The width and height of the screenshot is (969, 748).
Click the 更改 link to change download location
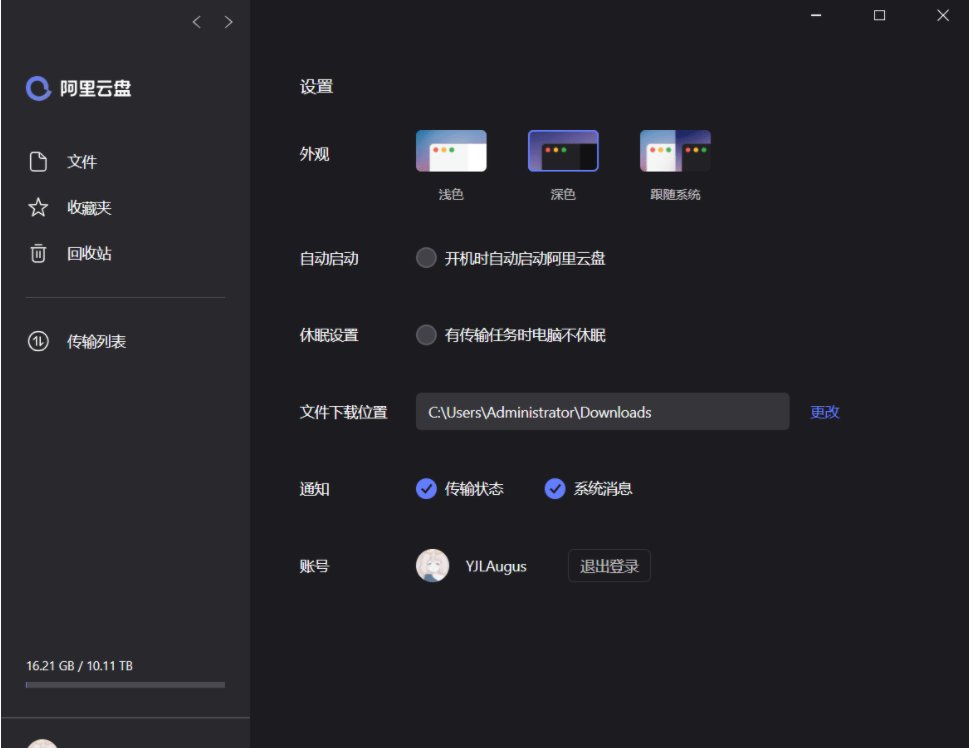click(x=822, y=412)
